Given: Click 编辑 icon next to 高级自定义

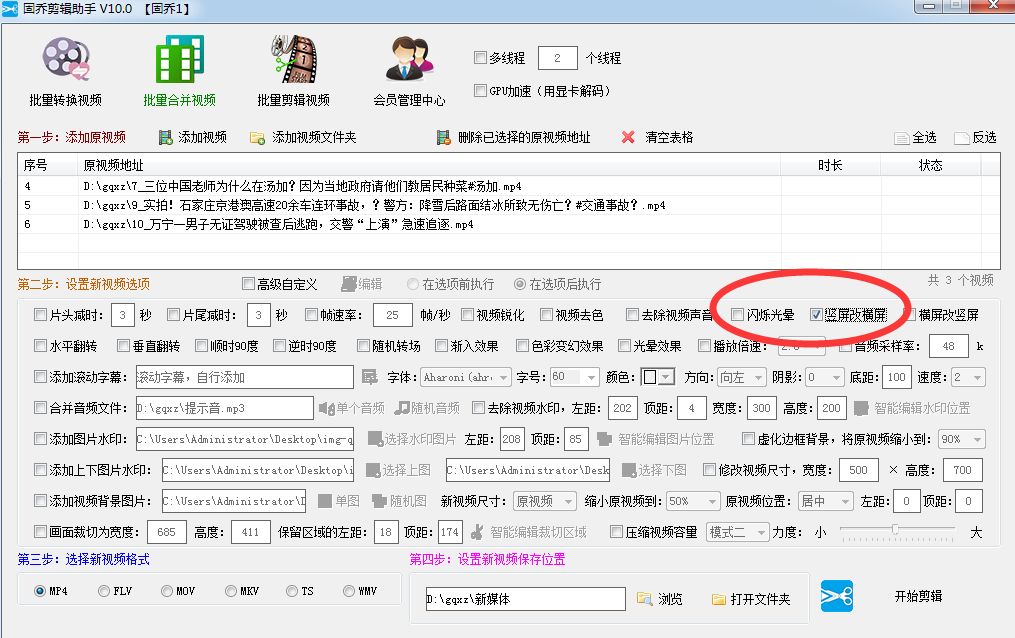Looking at the screenshot, I should click(349, 284).
